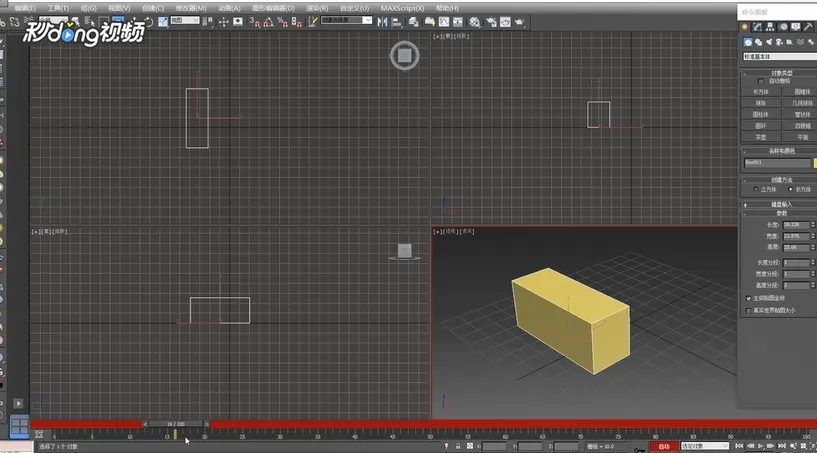Image resolution: width=817 pixels, height=453 pixels.
Task: Click the Select and Link tool
Action: pyautogui.click(x=3, y=22)
